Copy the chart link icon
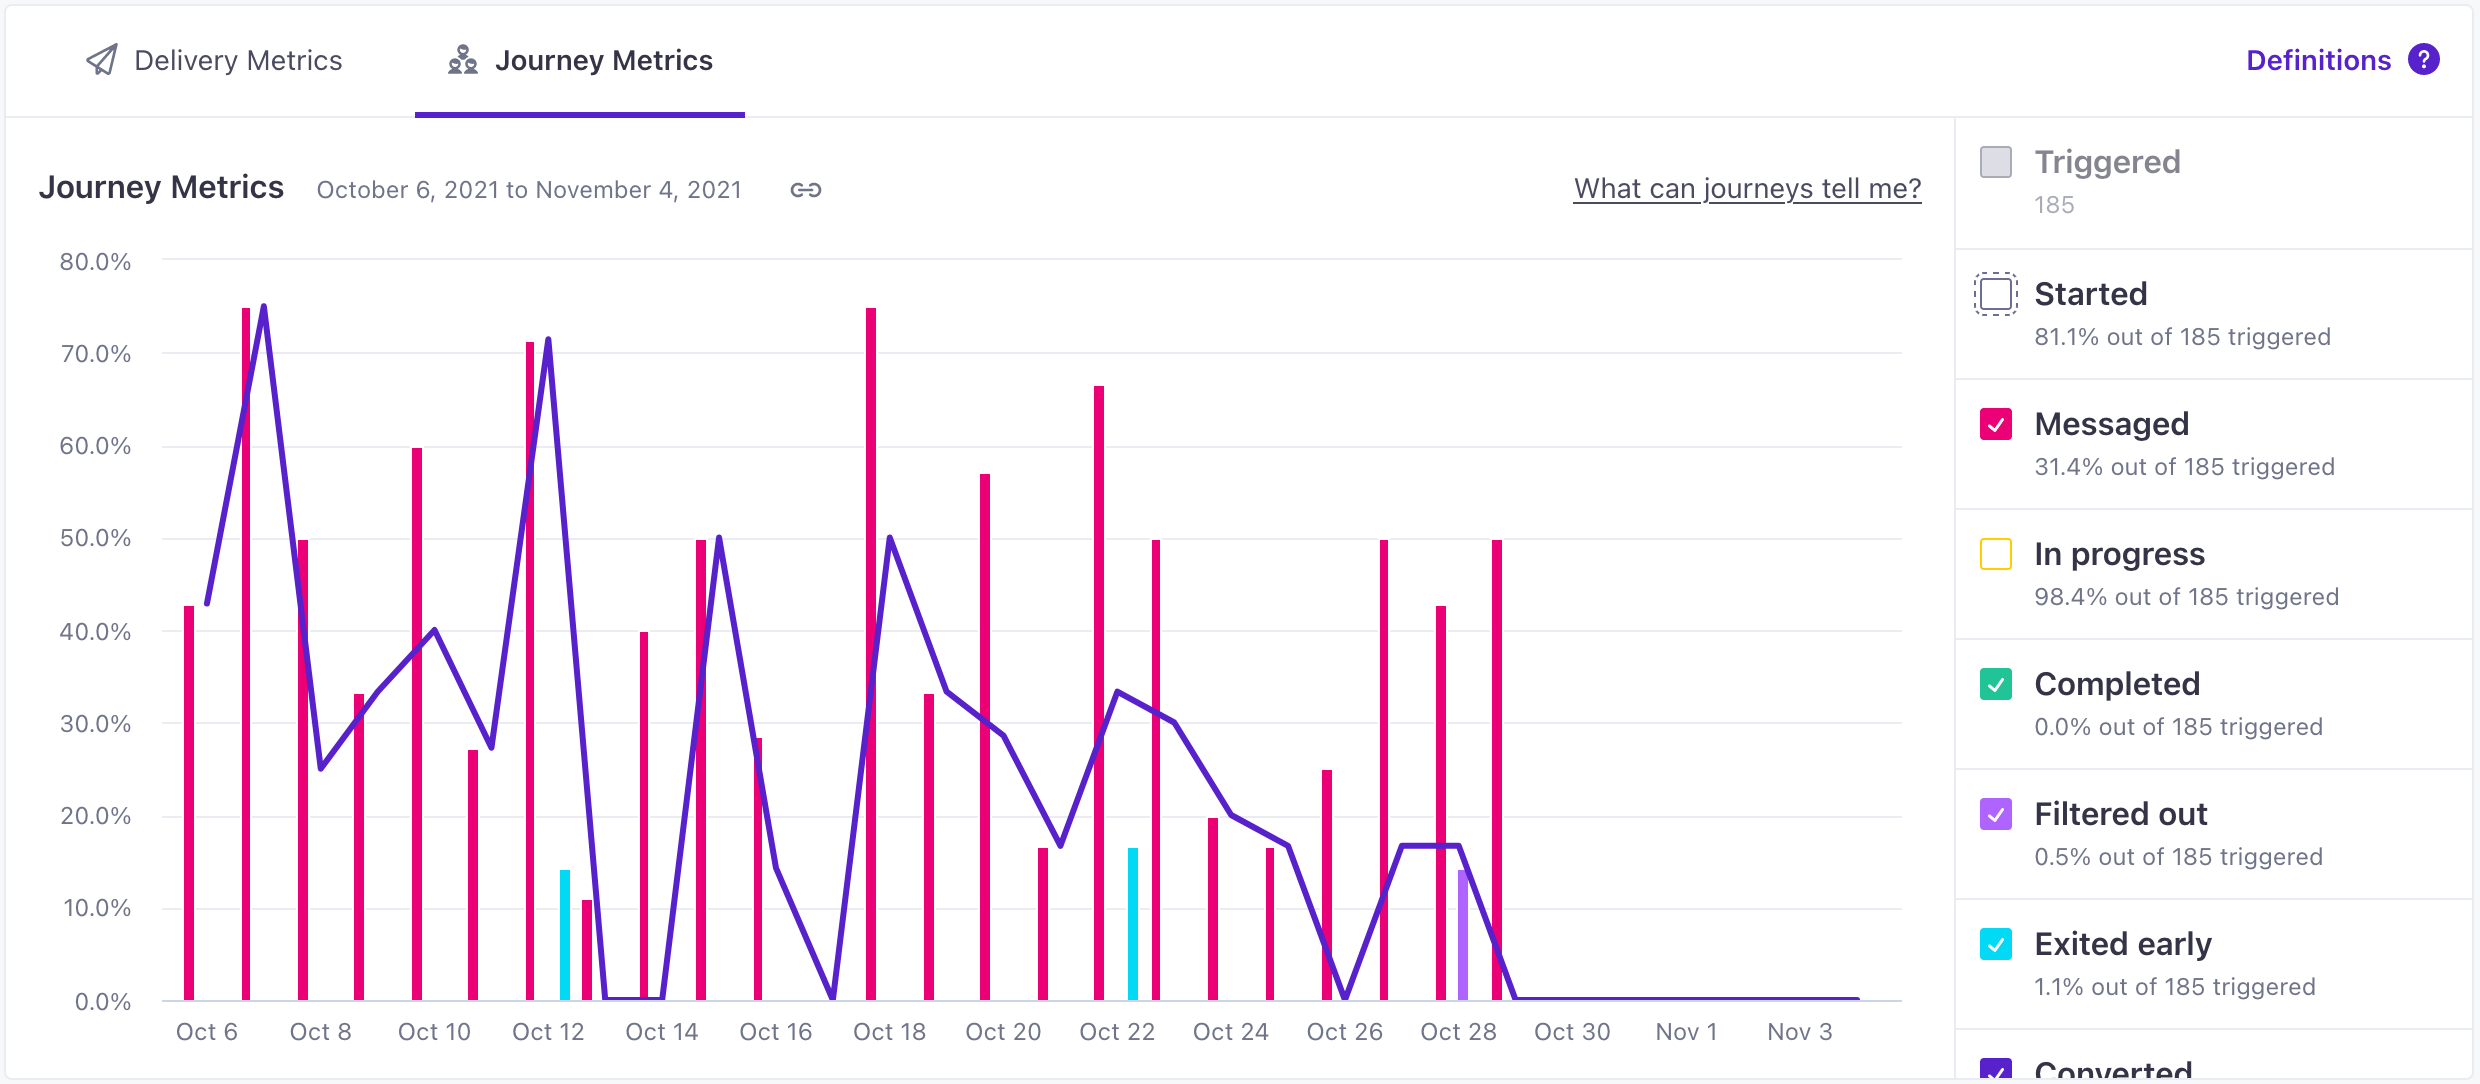 [806, 190]
